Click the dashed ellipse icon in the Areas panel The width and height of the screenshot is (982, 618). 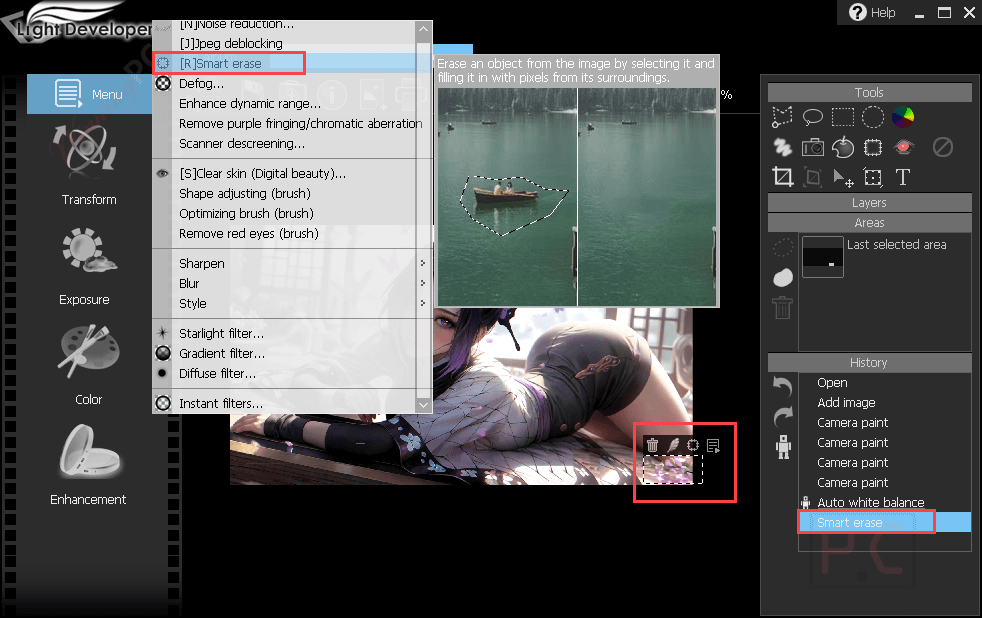(x=782, y=247)
